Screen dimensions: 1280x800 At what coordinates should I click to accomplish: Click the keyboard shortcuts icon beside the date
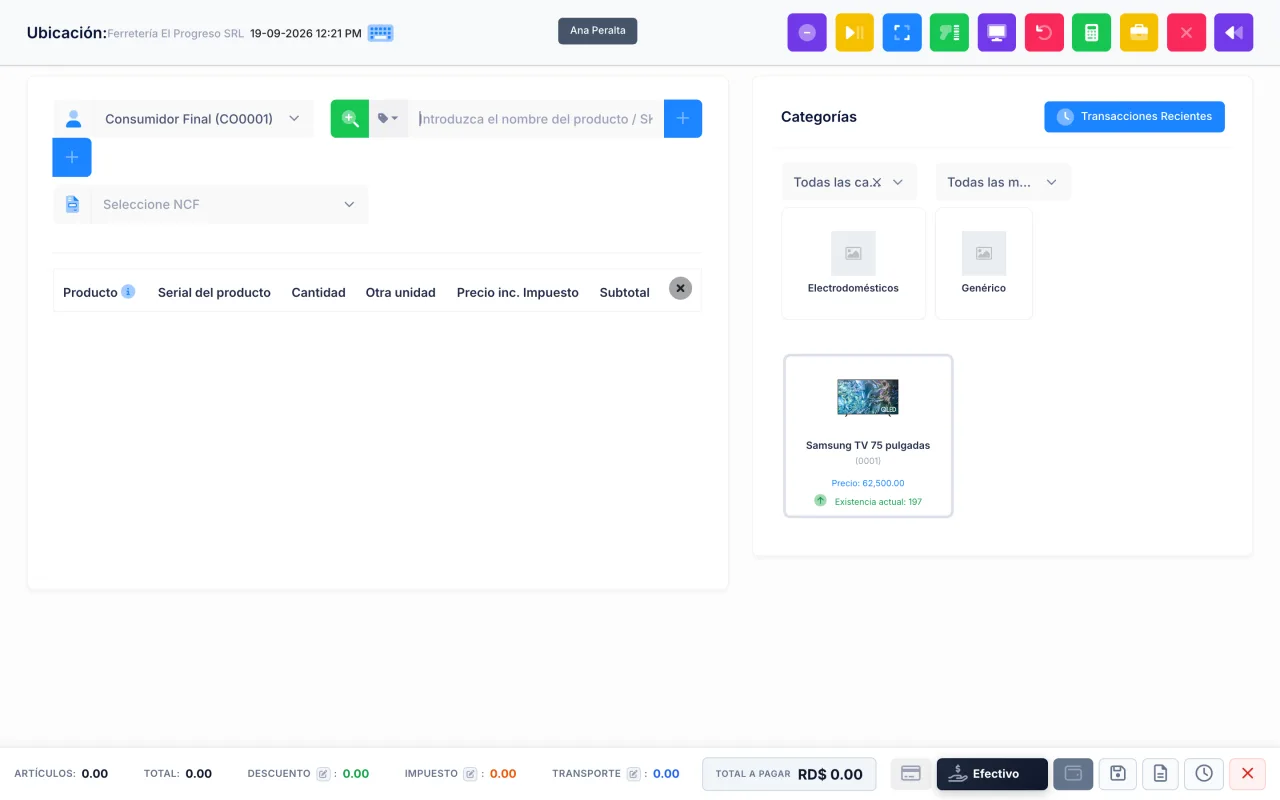[380, 33]
